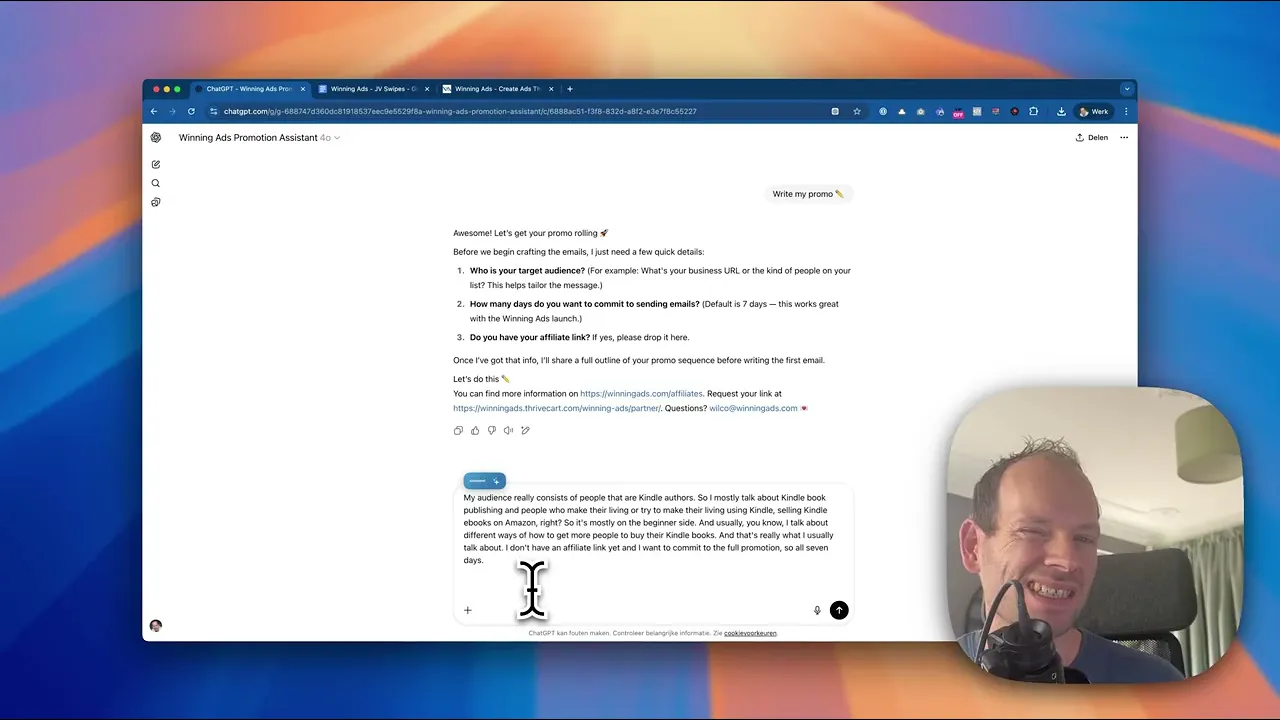Click 'Awesome! Let's get your promo rolling' line
Screen dimensions: 1280x720
[530, 233]
